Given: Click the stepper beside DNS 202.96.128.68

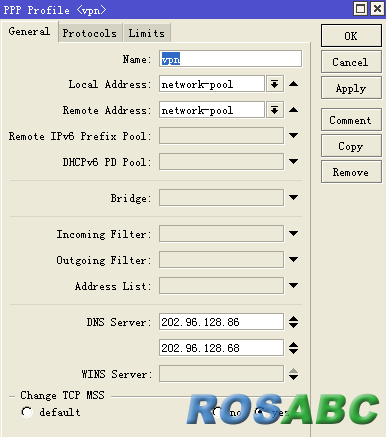Looking at the screenshot, I should 293,348.
